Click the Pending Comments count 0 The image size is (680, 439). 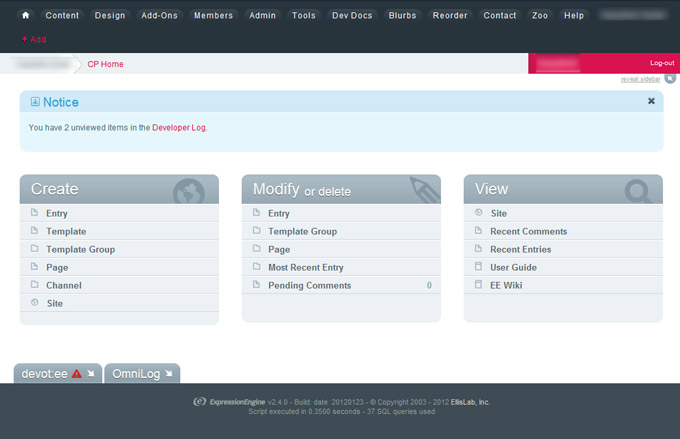(429, 285)
